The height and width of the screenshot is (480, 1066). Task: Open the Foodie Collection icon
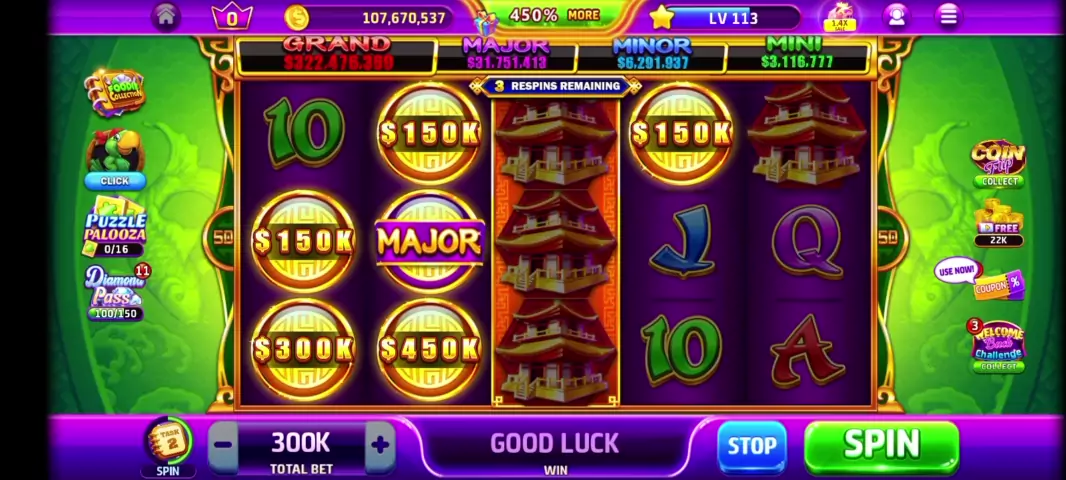[114, 93]
